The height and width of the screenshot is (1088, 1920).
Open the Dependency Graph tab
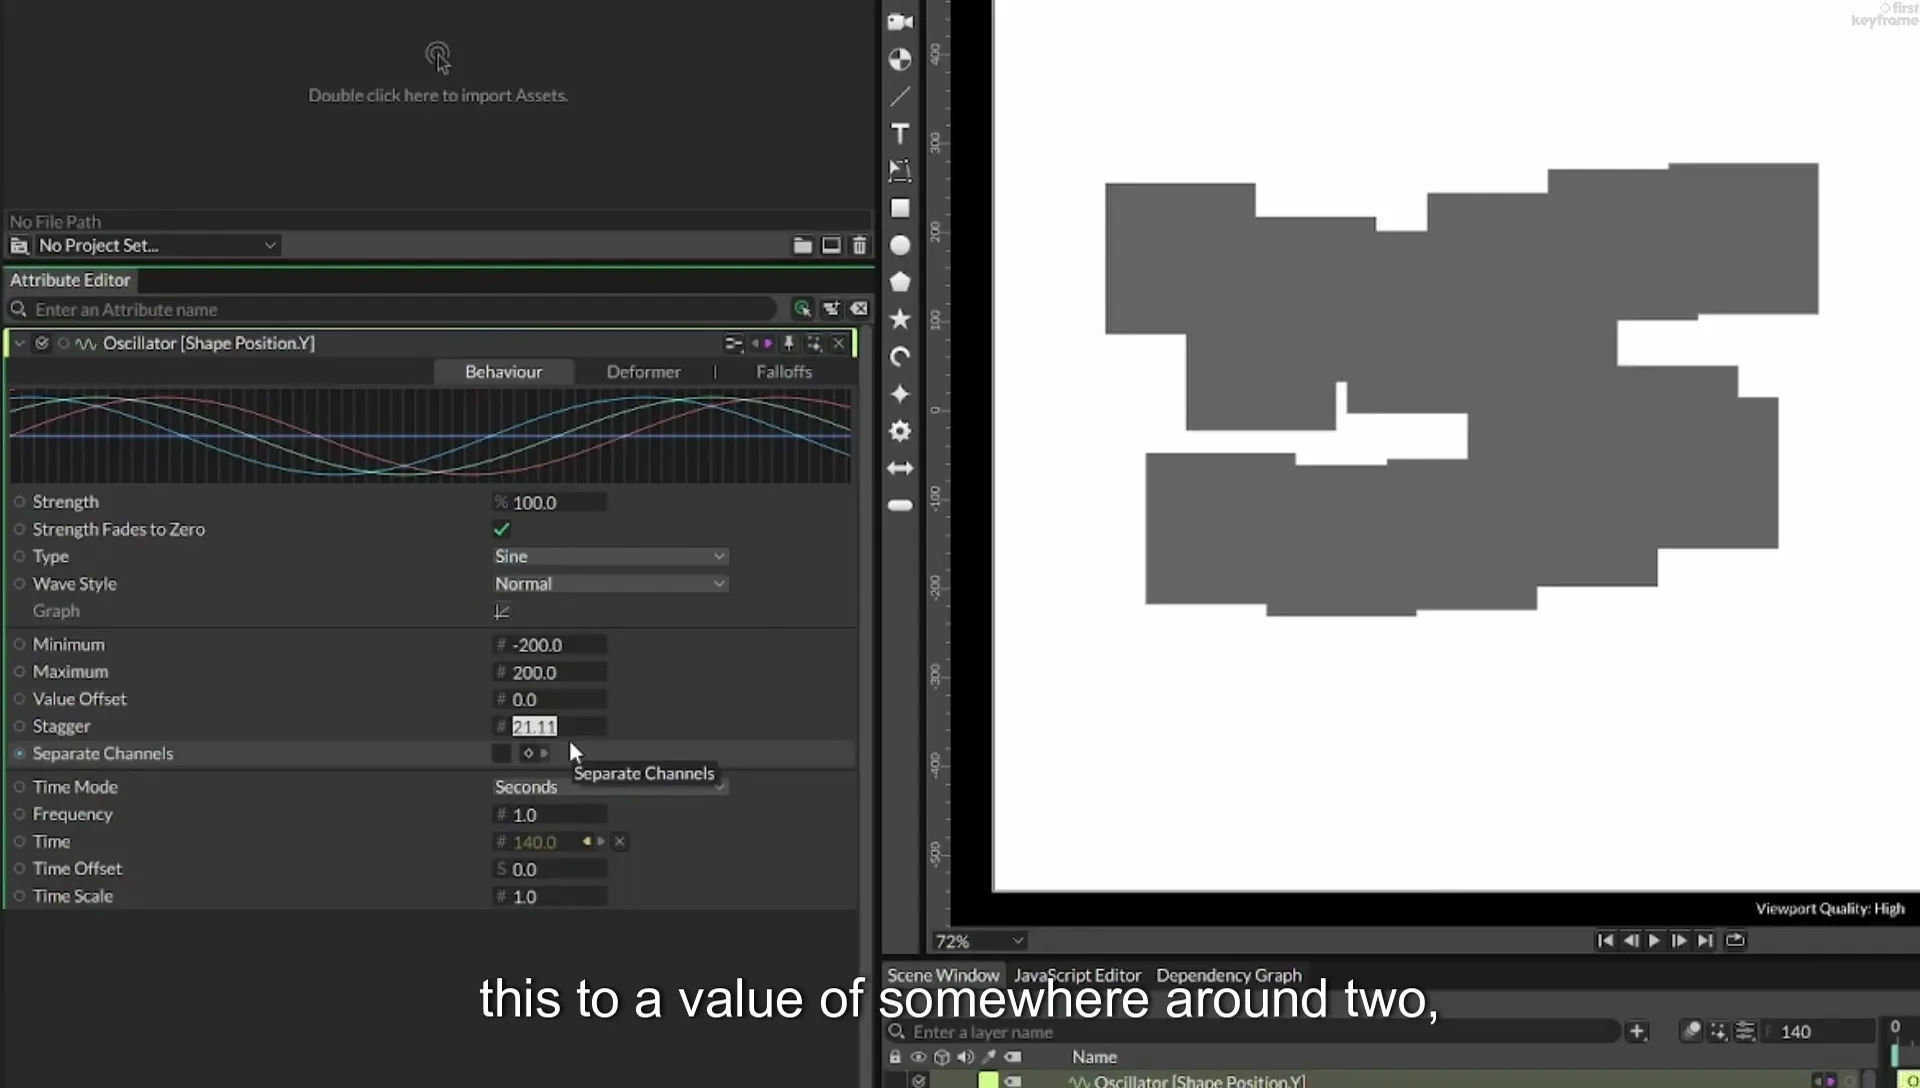[x=1229, y=975]
